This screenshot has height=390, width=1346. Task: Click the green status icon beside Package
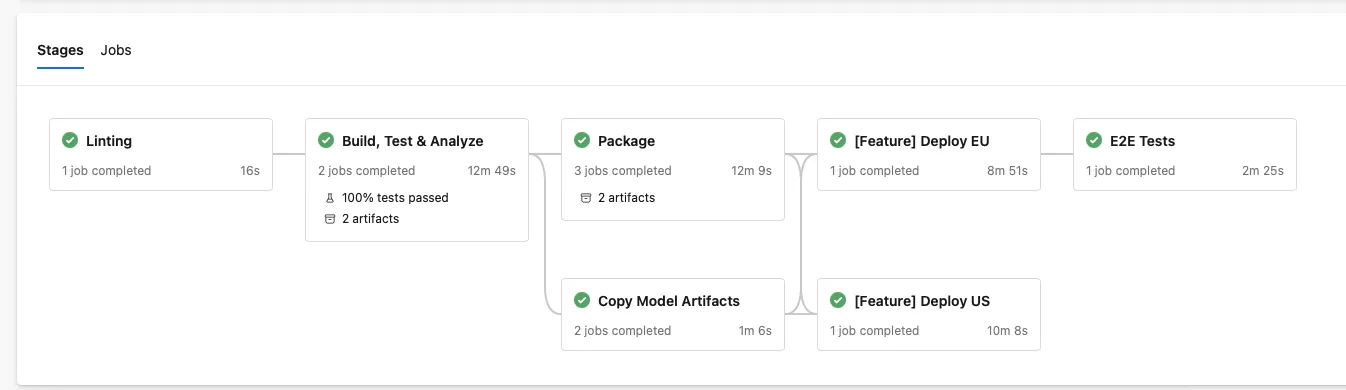coord(582,141)
